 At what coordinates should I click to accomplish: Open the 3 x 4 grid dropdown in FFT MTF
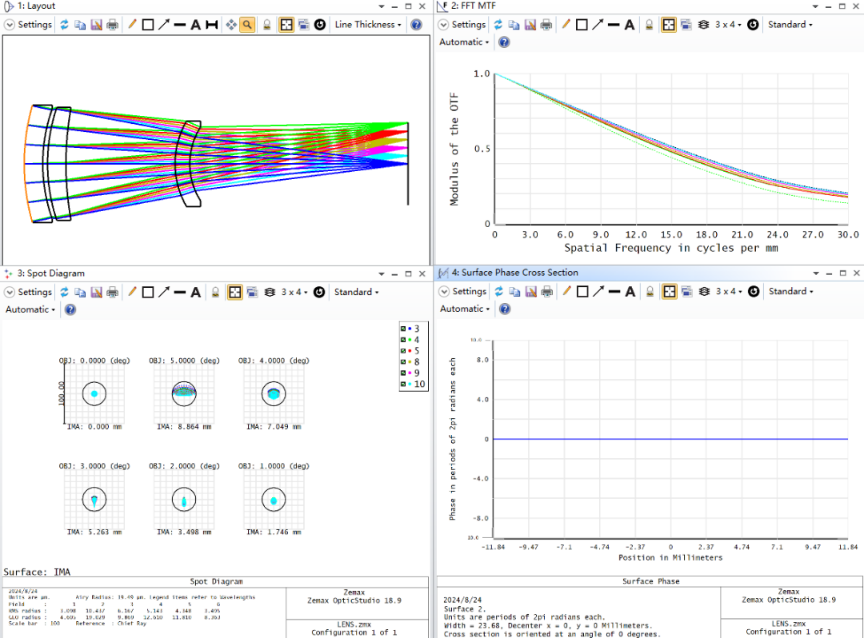[727, 24]
